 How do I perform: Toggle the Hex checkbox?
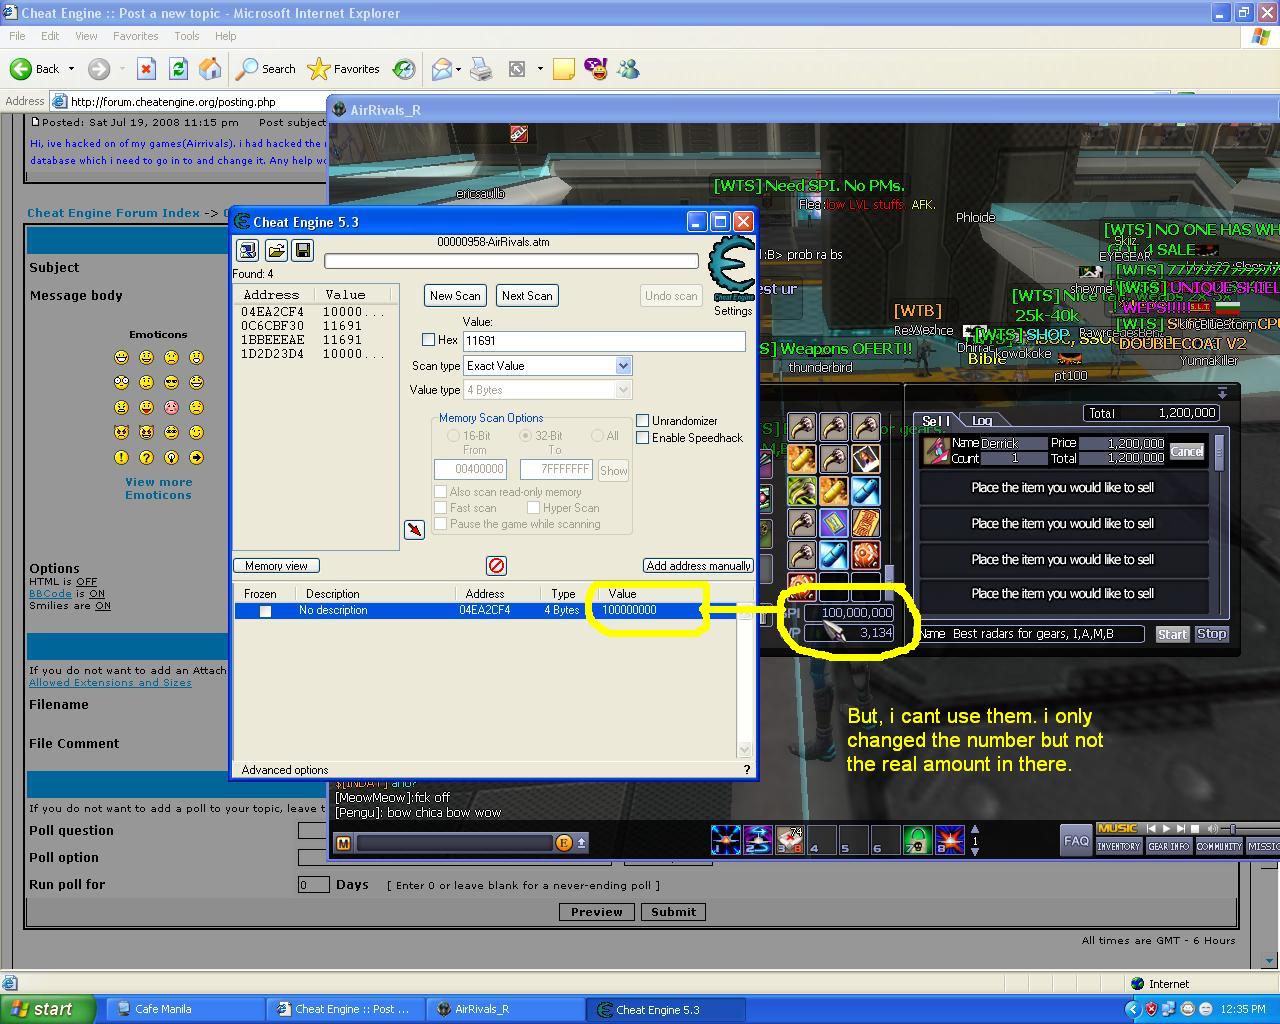click(x=428, y=340)
